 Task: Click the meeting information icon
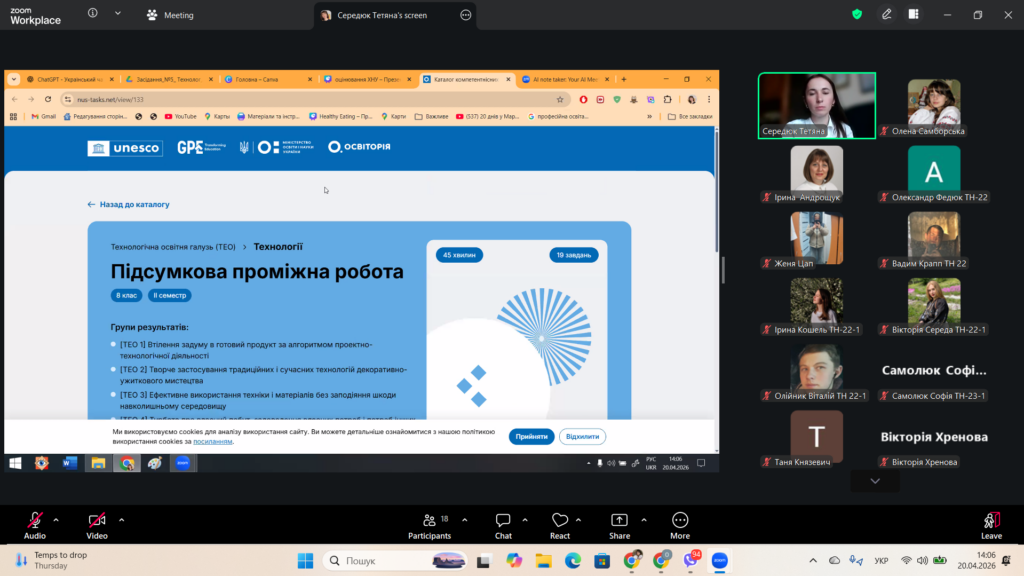93,14
